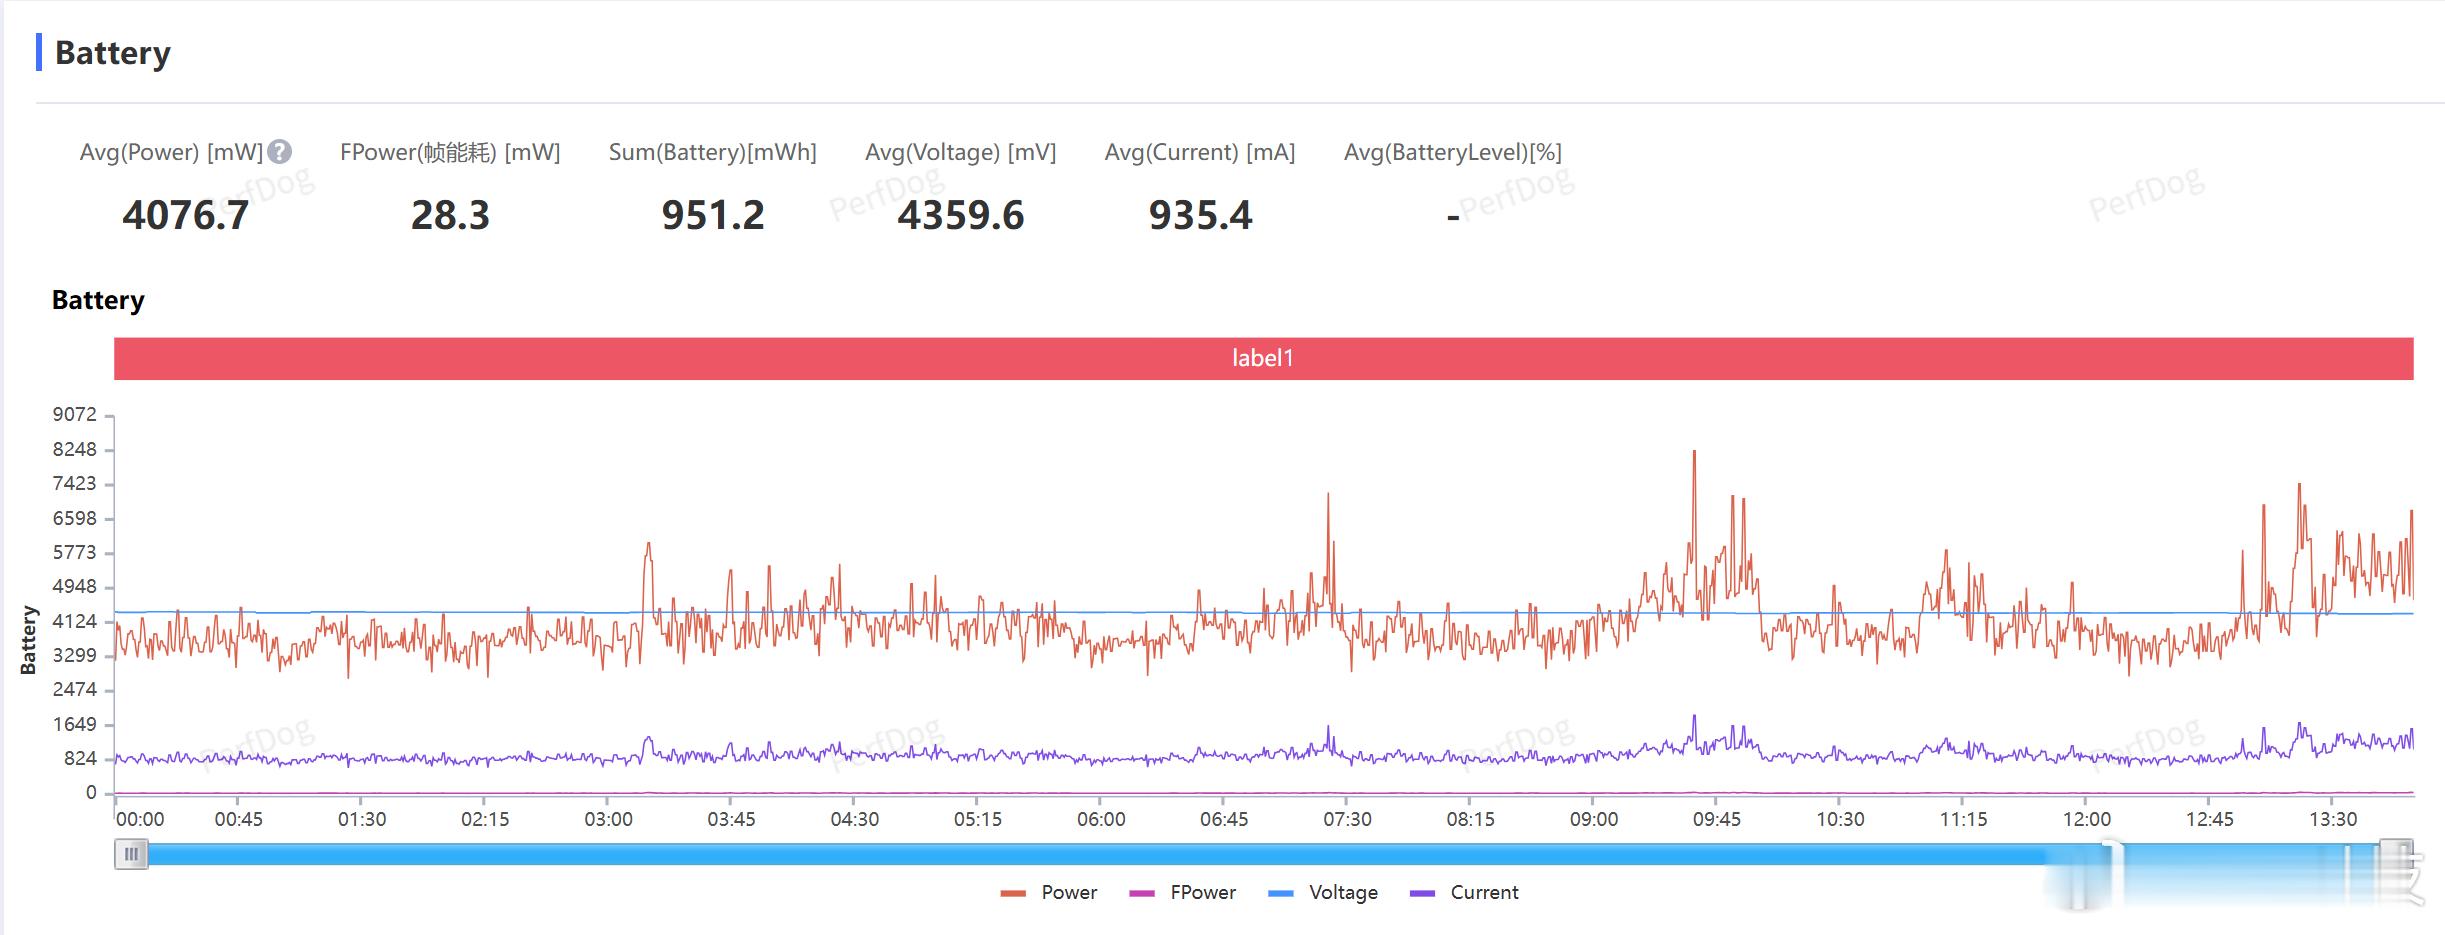Screen dimensions: 2445x935
Task: Click the FPower value 28.3
Action: click(x=450, y=216)
